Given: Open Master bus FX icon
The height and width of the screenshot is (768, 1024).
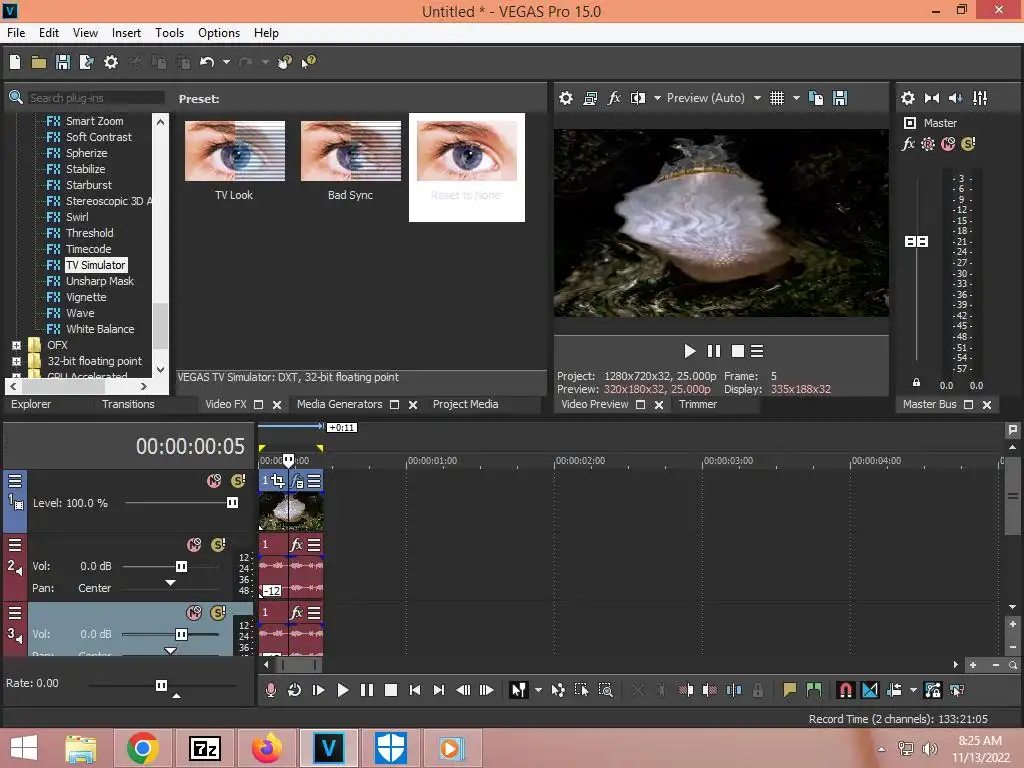Looking at the screenshot, I should pyautogui.click(x=908, y=144).
